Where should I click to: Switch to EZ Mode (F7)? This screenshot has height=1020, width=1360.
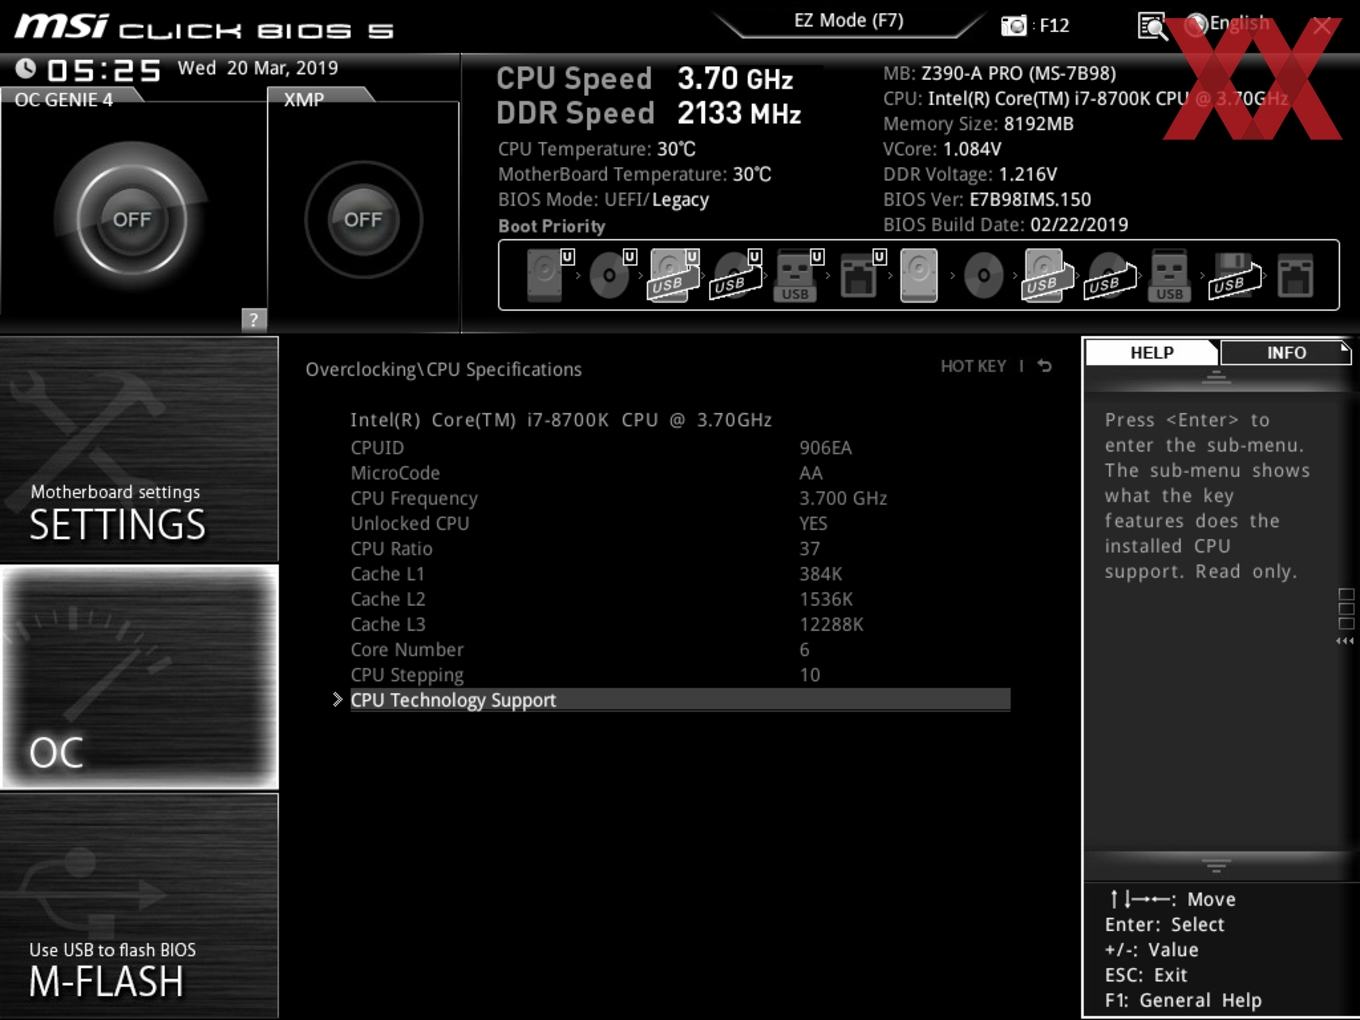pyautogui.click(x=849, y=20)
